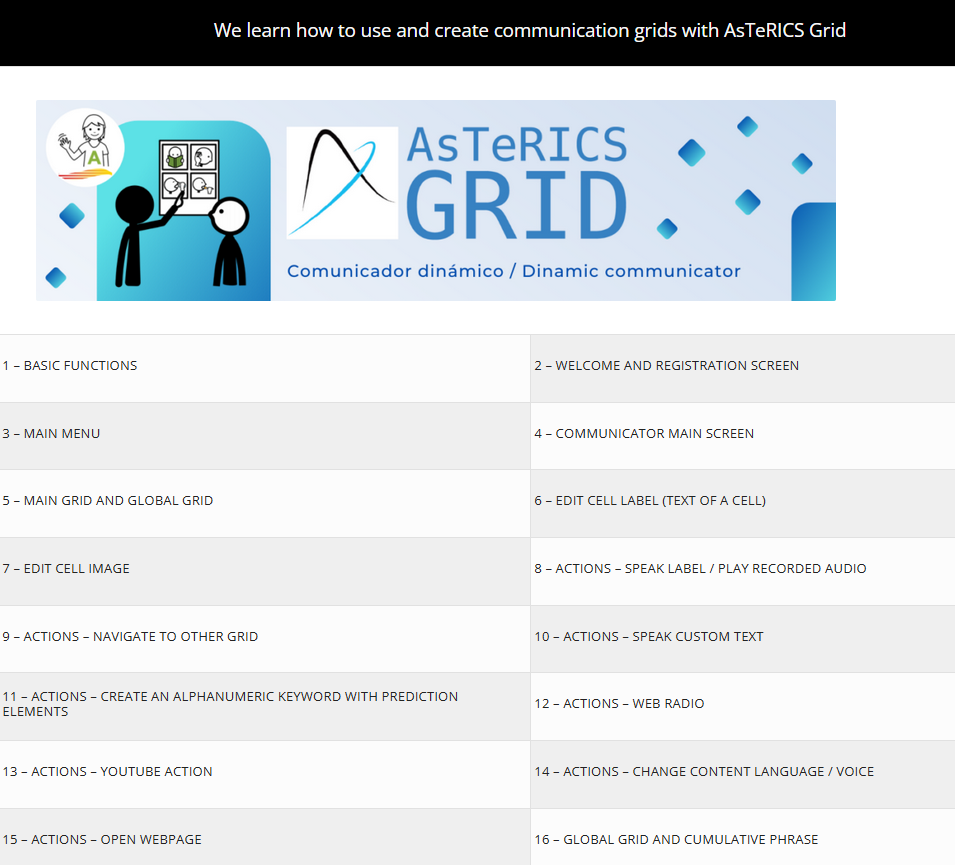Select the YouTube action tutorial
Image resolution: width=955 pixels, height=865 pixels.
tap(108, 771)
